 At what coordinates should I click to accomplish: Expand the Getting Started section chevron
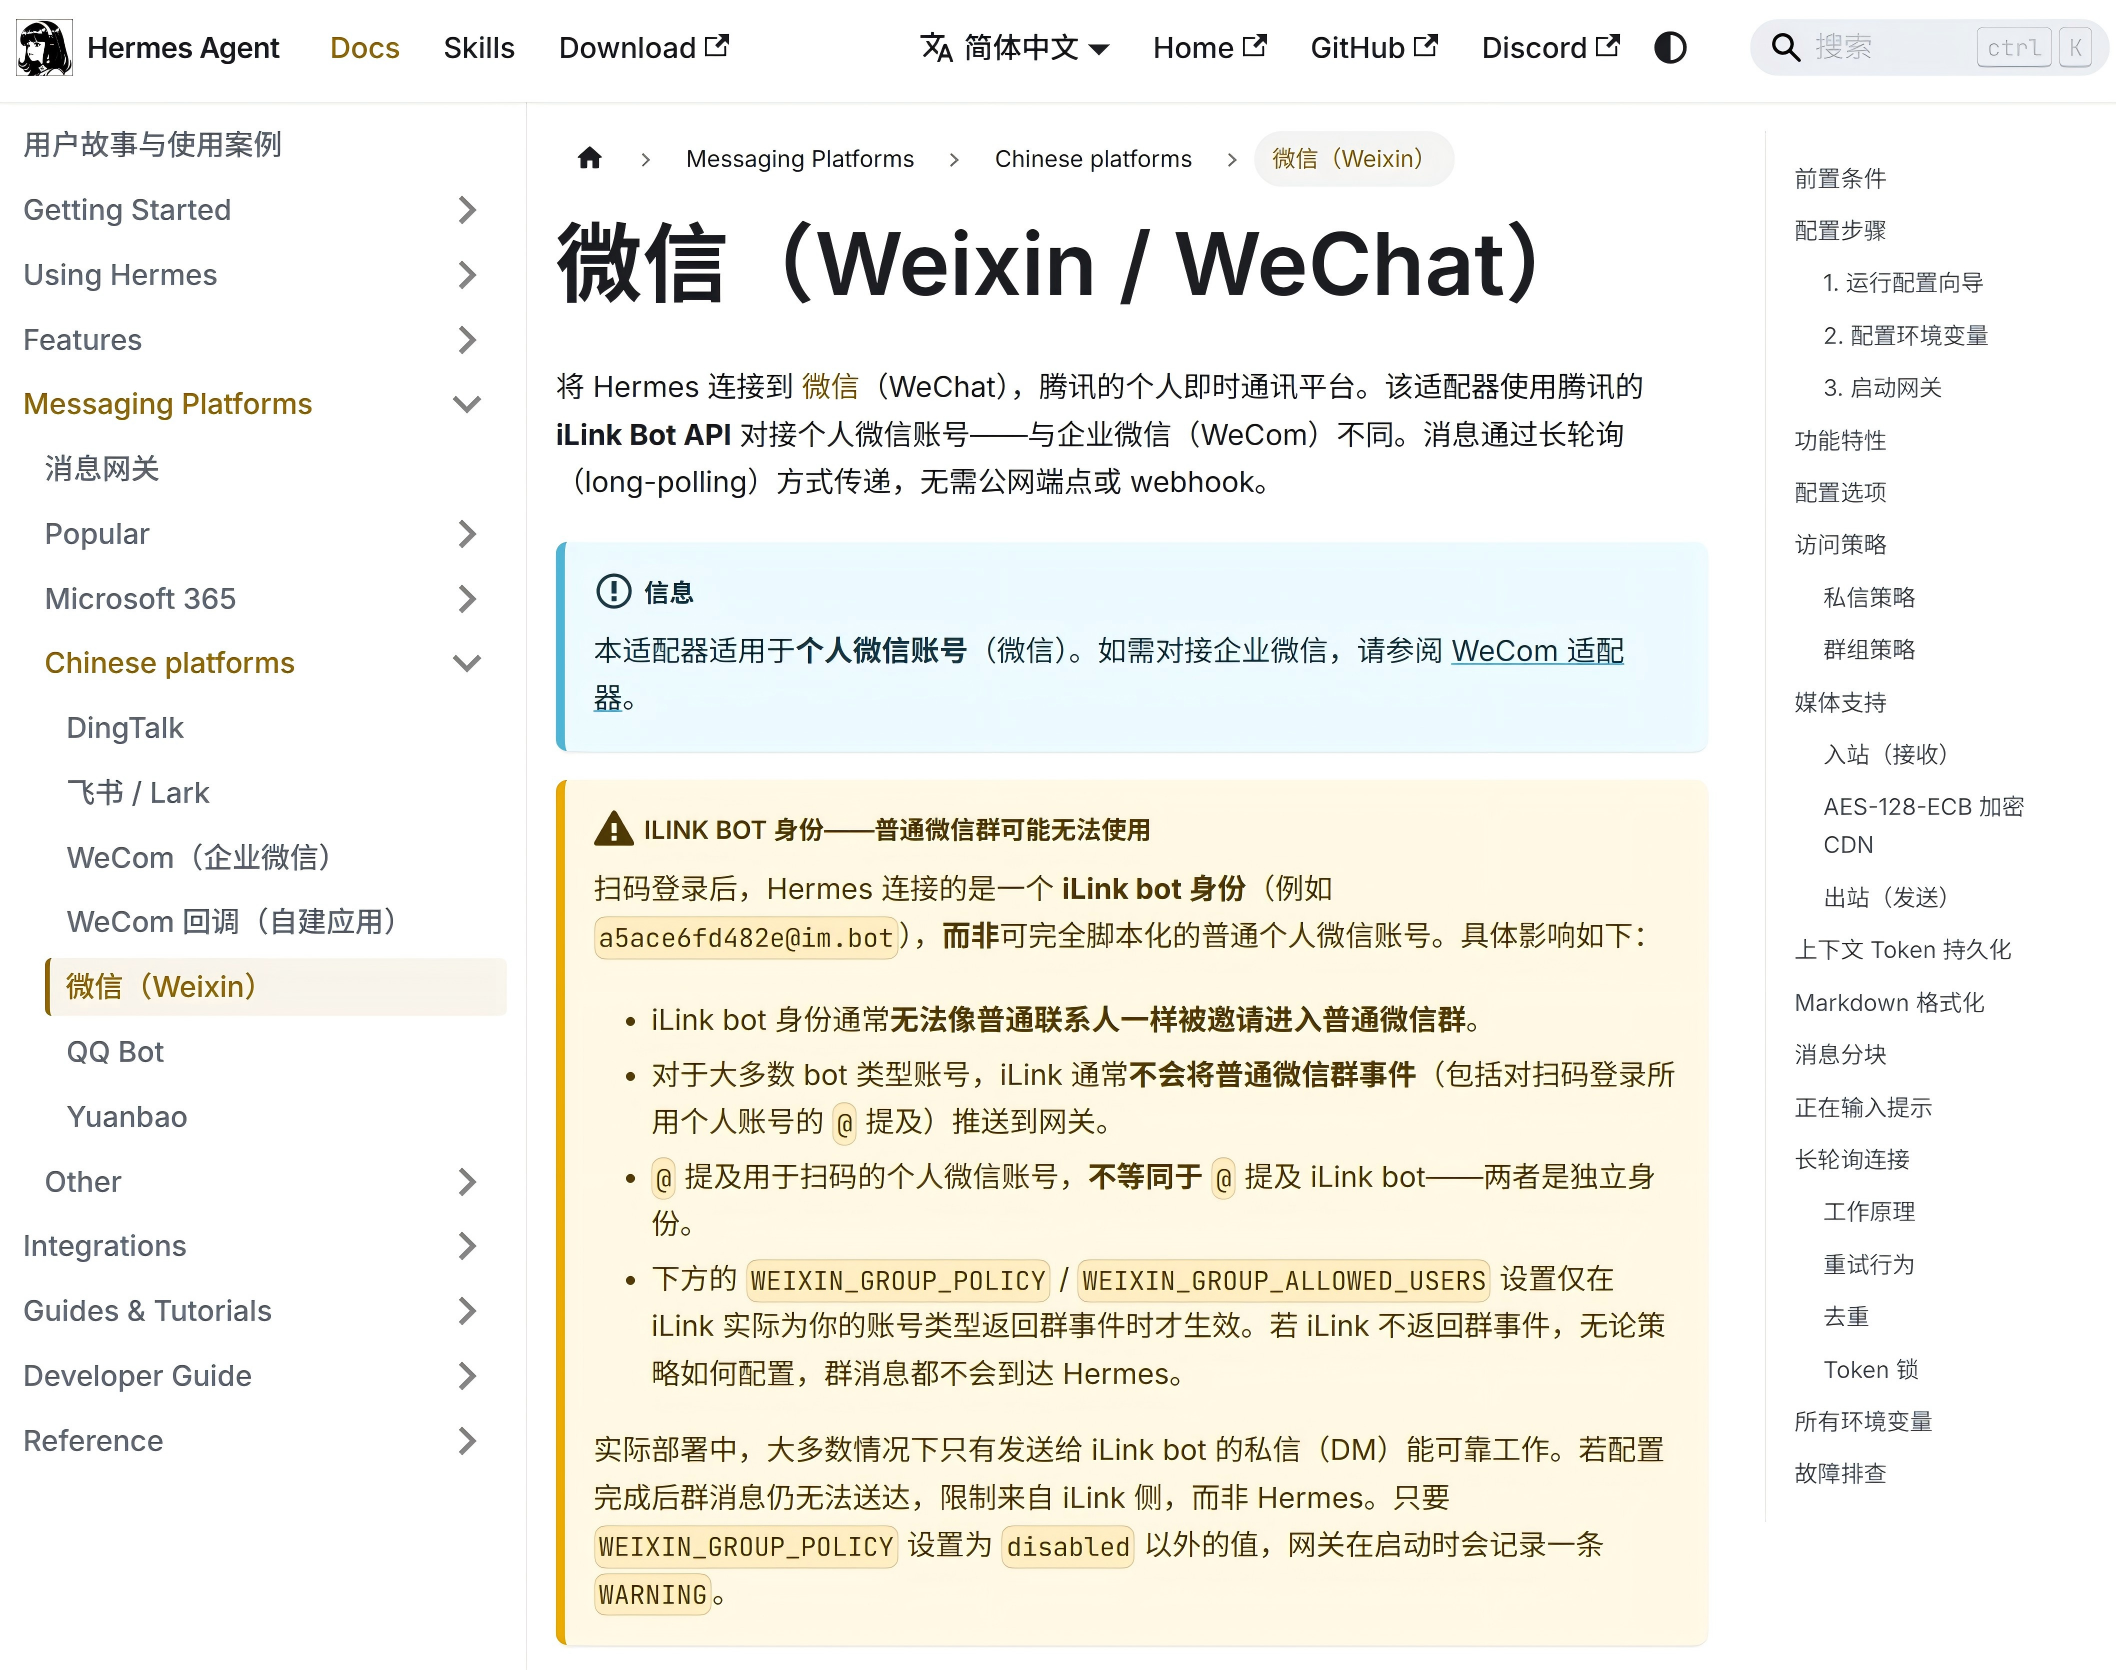point(467,210)
